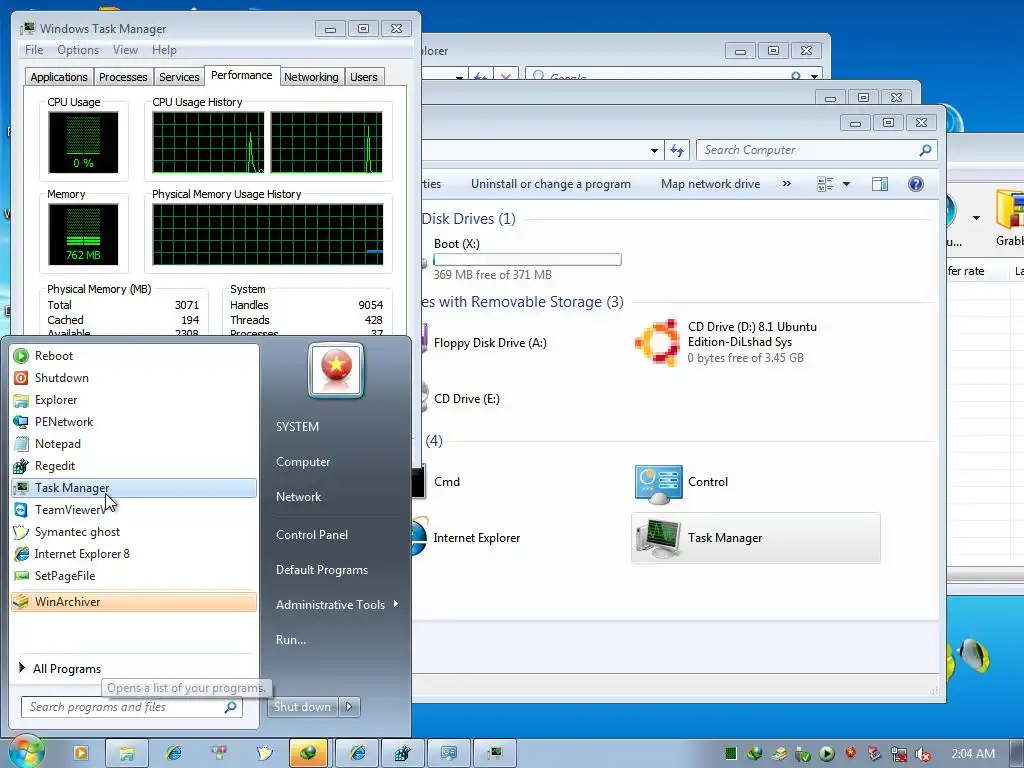
Task: Open the view options dropdown arrow
Action: click(846, 184)
